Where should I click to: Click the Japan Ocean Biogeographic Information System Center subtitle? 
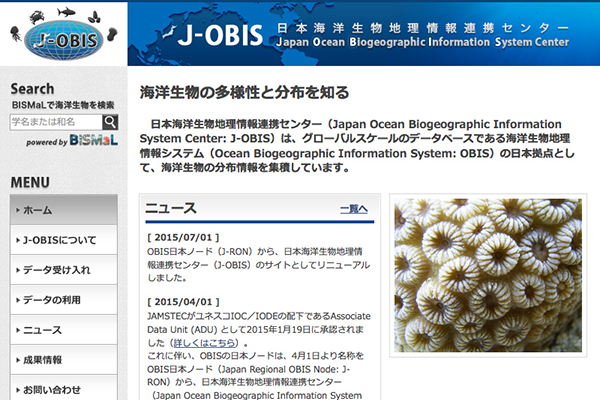422,42
